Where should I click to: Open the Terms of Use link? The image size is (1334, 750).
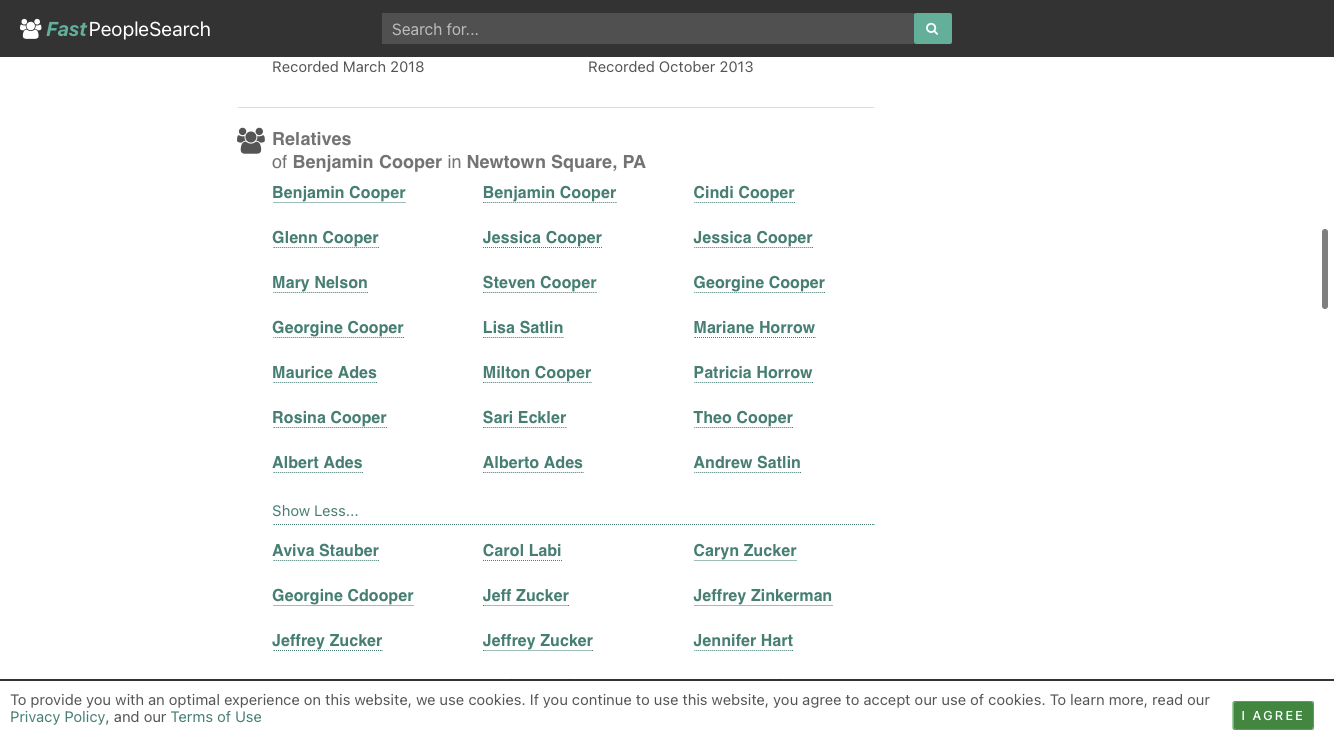coord(216,717)
